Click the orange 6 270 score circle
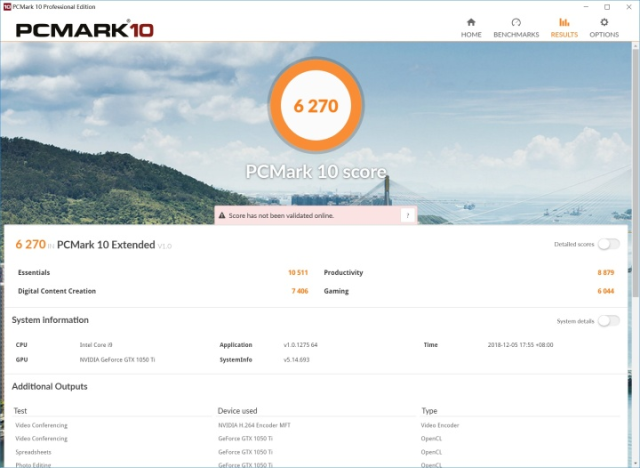 tap(316, 105)
